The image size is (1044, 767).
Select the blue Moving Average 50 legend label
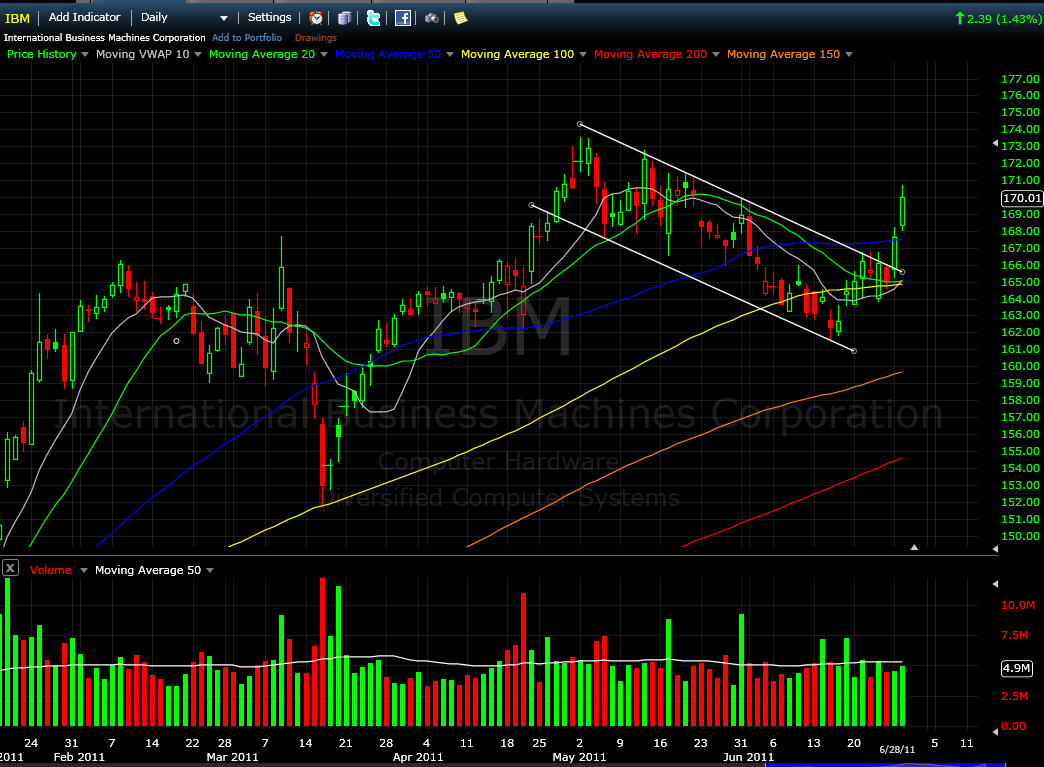(388, 54)
